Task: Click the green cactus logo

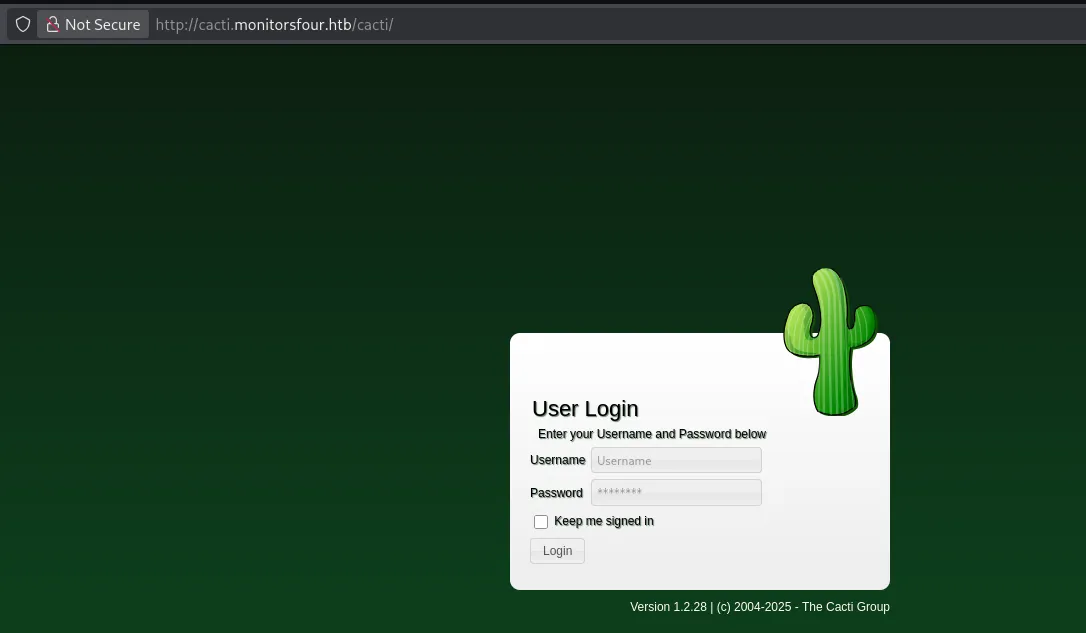Action: (830, 342)
